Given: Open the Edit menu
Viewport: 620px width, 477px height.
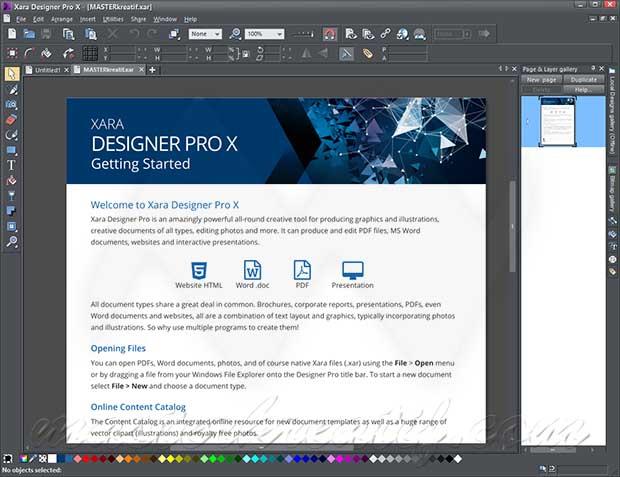Looking at the screenshot, I should [38, 19].
